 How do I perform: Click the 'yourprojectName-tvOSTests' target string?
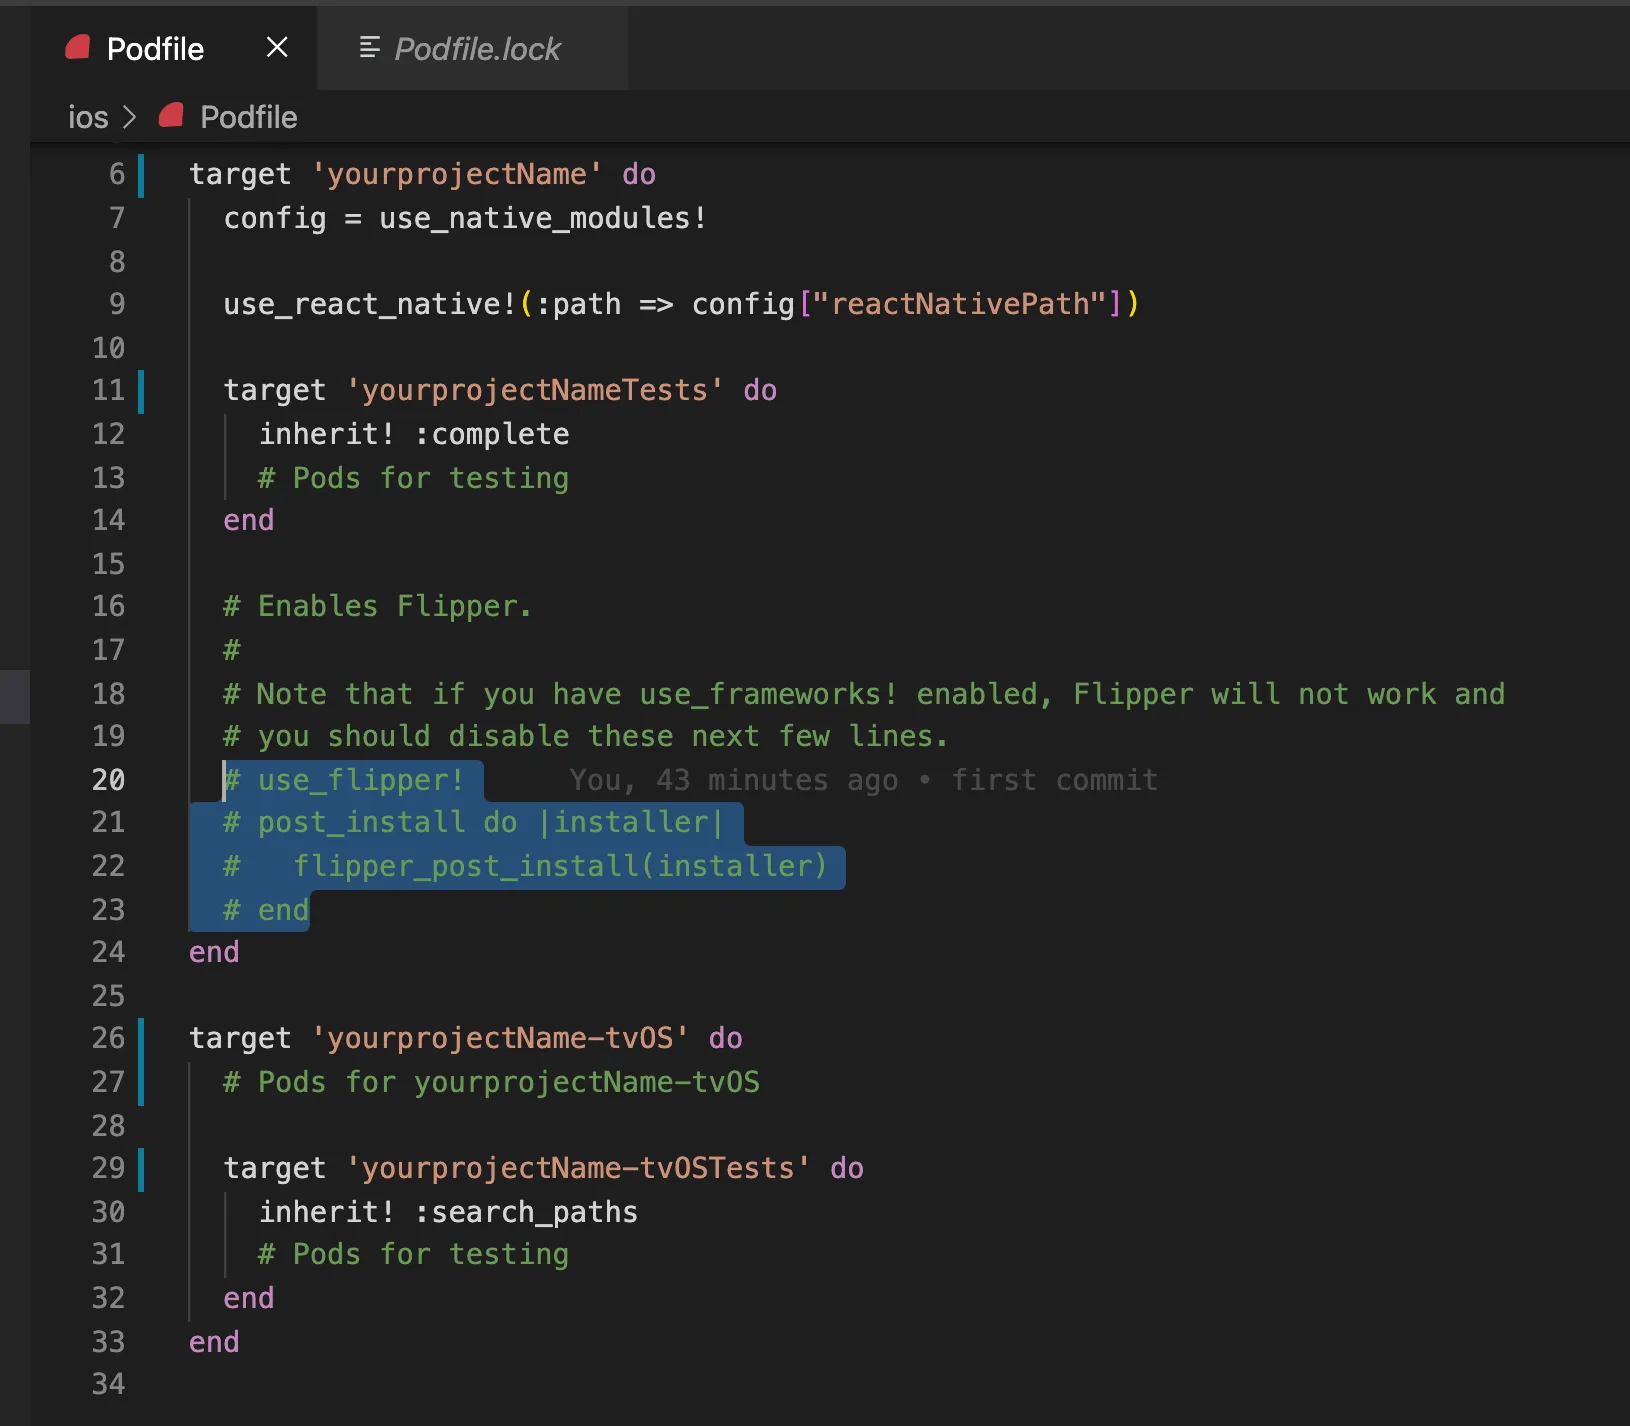tap(577, 1168)
